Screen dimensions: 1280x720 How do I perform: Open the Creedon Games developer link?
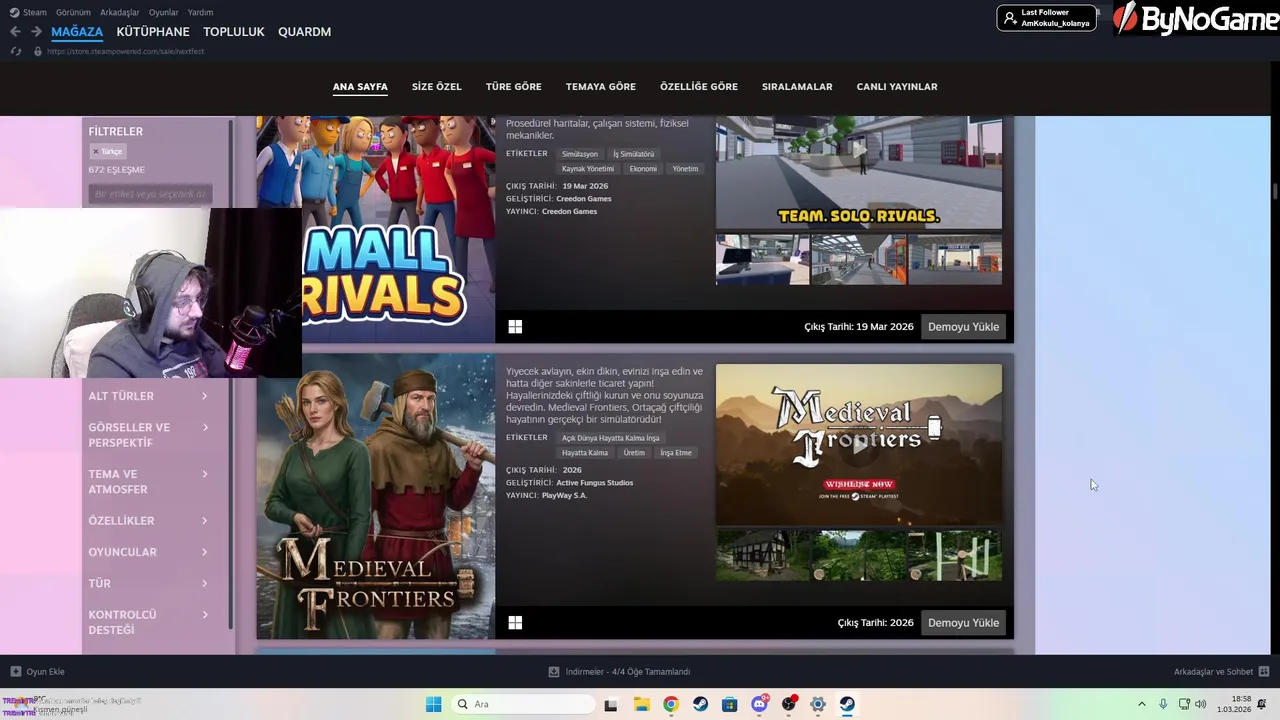584,199
